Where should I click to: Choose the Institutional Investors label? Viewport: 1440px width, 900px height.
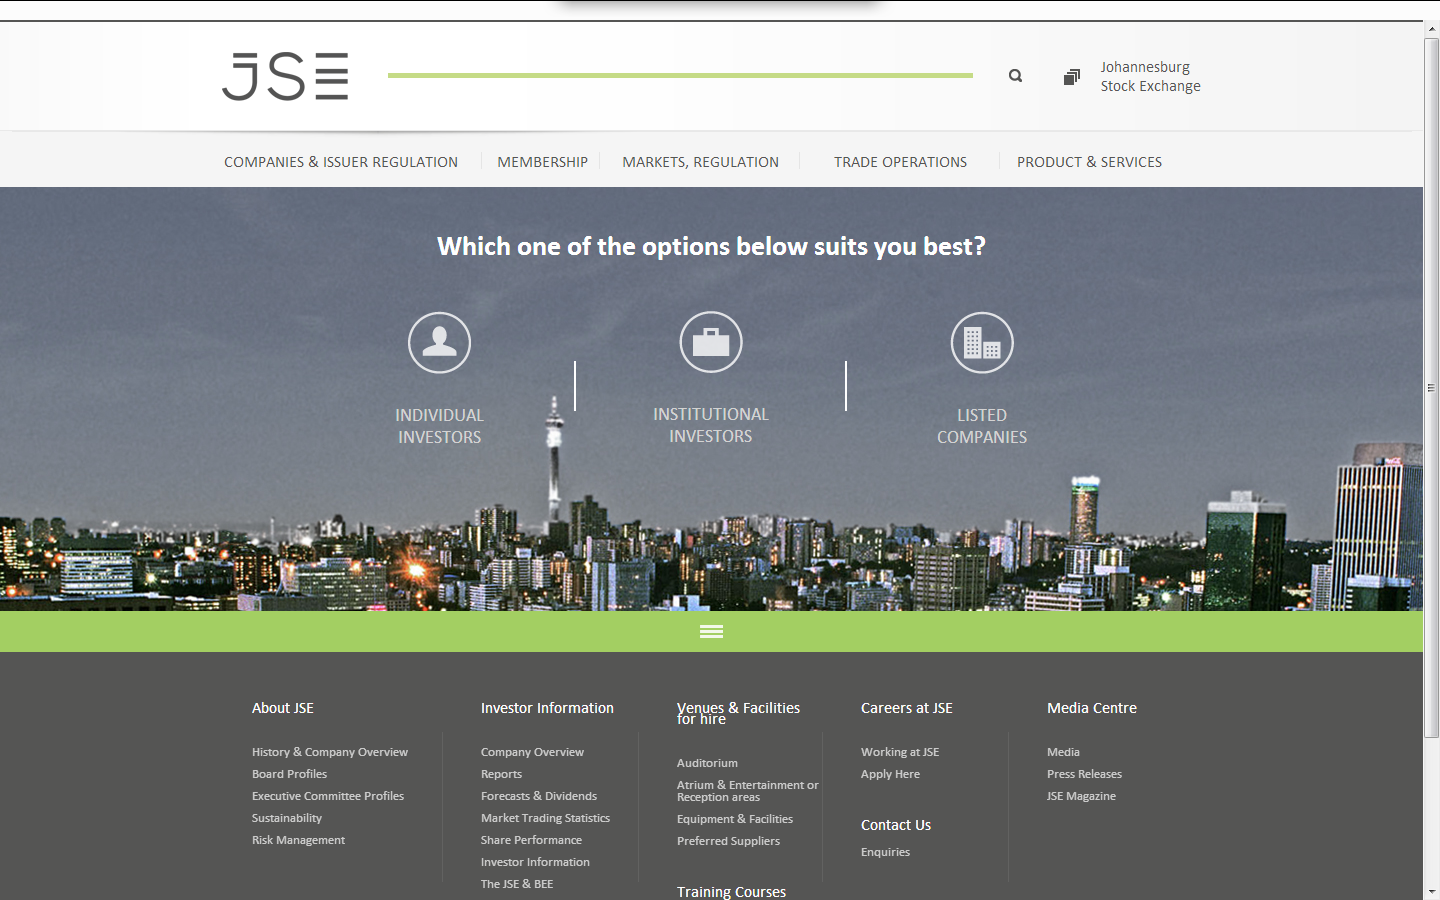[x=711, y=425]
